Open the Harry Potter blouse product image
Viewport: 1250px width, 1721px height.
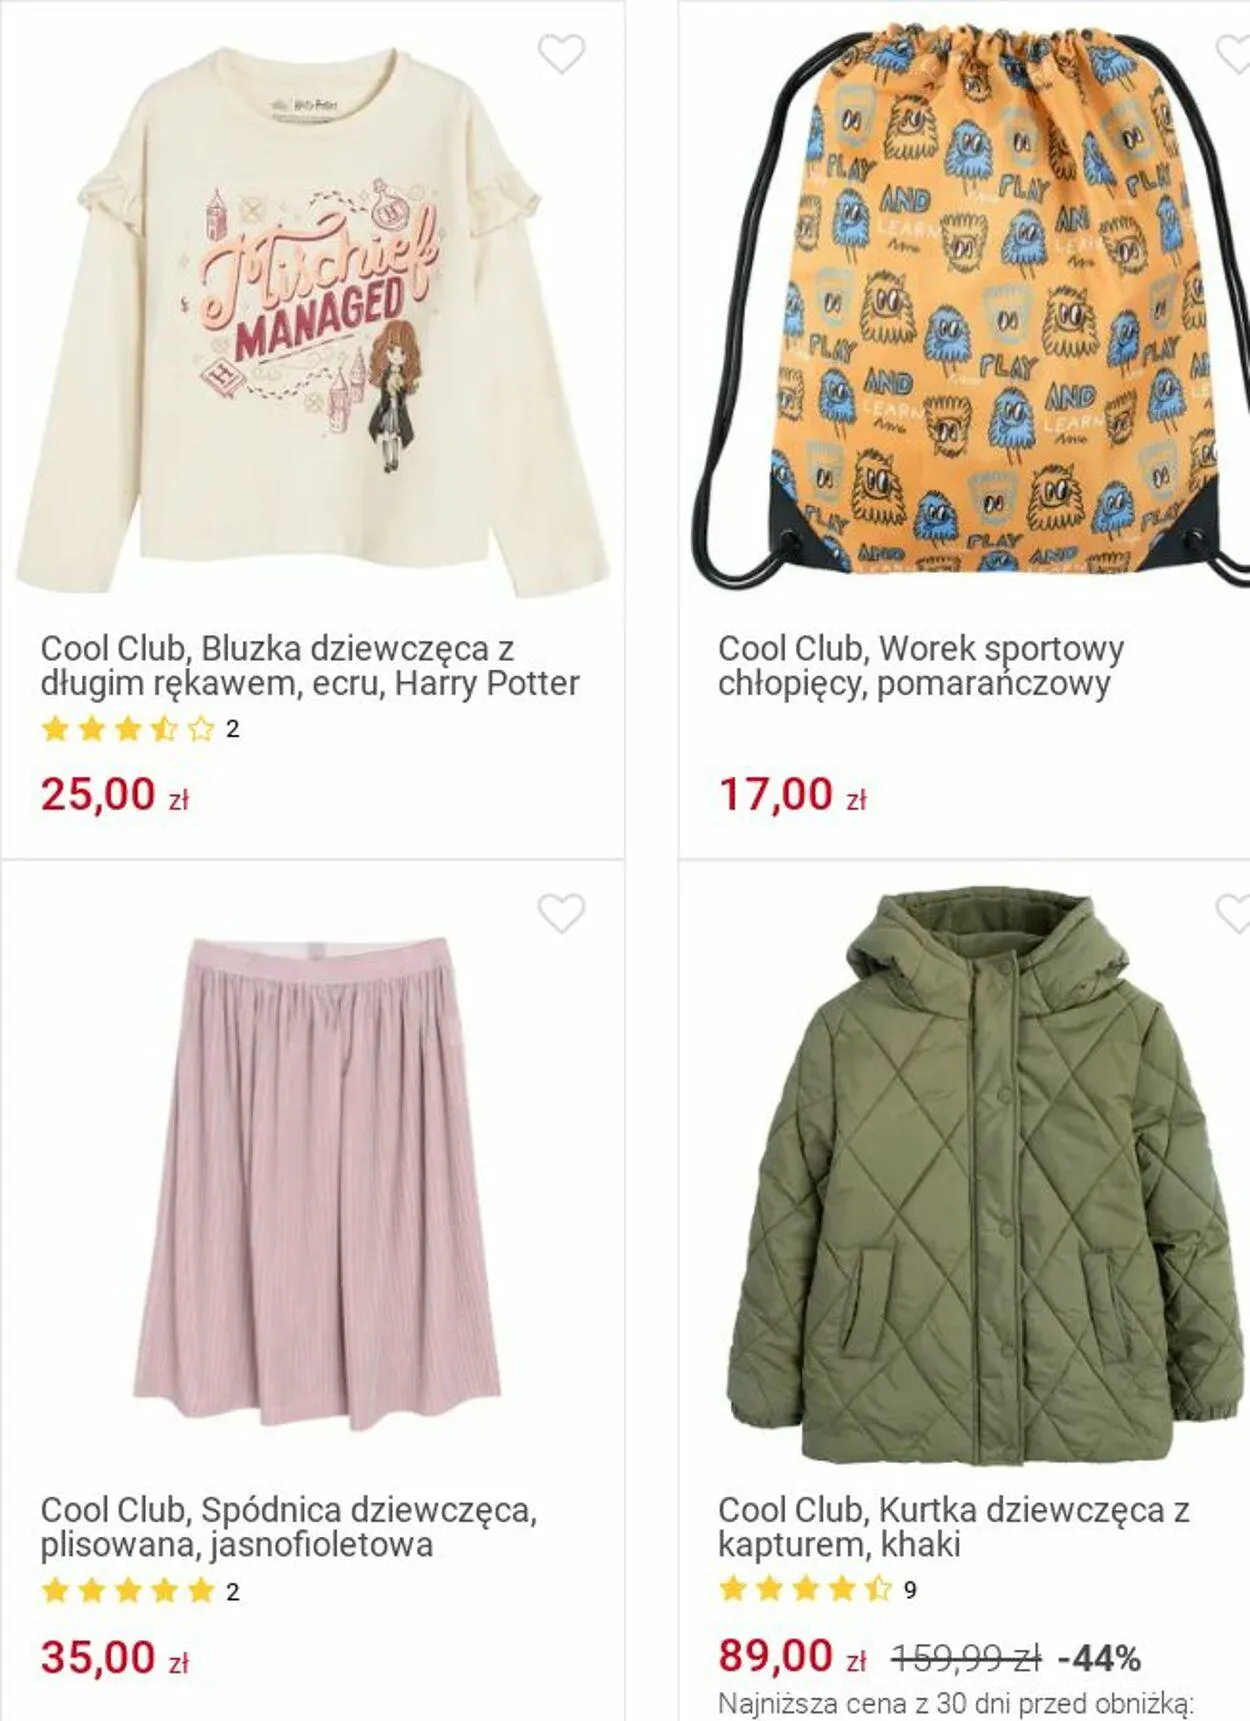312,322
